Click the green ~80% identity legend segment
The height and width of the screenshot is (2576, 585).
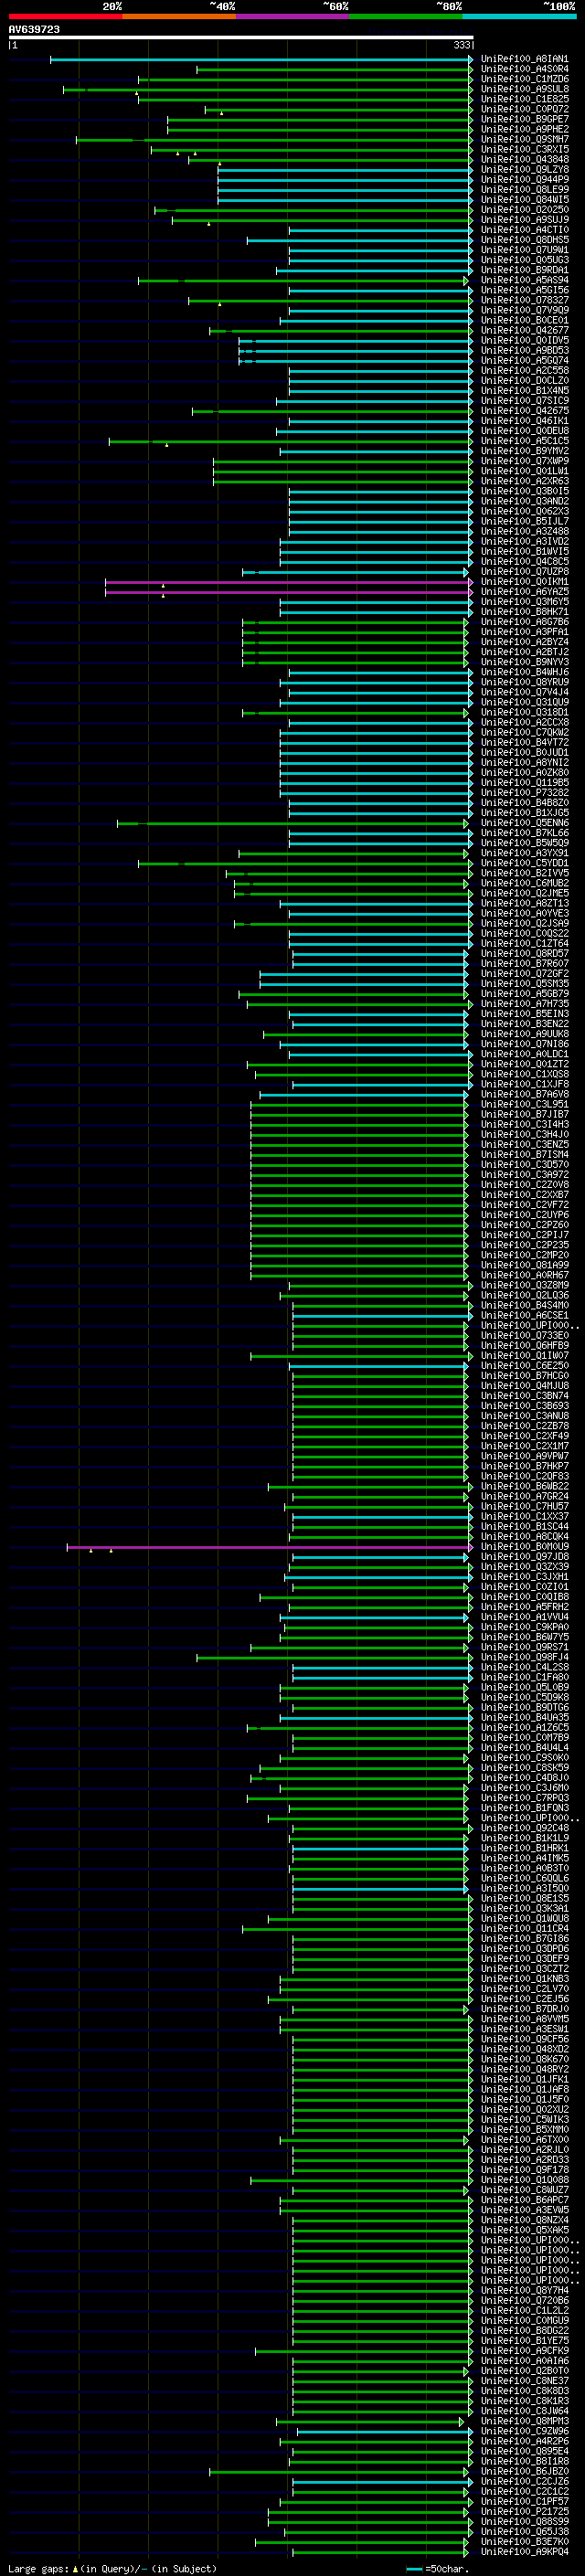point(406,16)
